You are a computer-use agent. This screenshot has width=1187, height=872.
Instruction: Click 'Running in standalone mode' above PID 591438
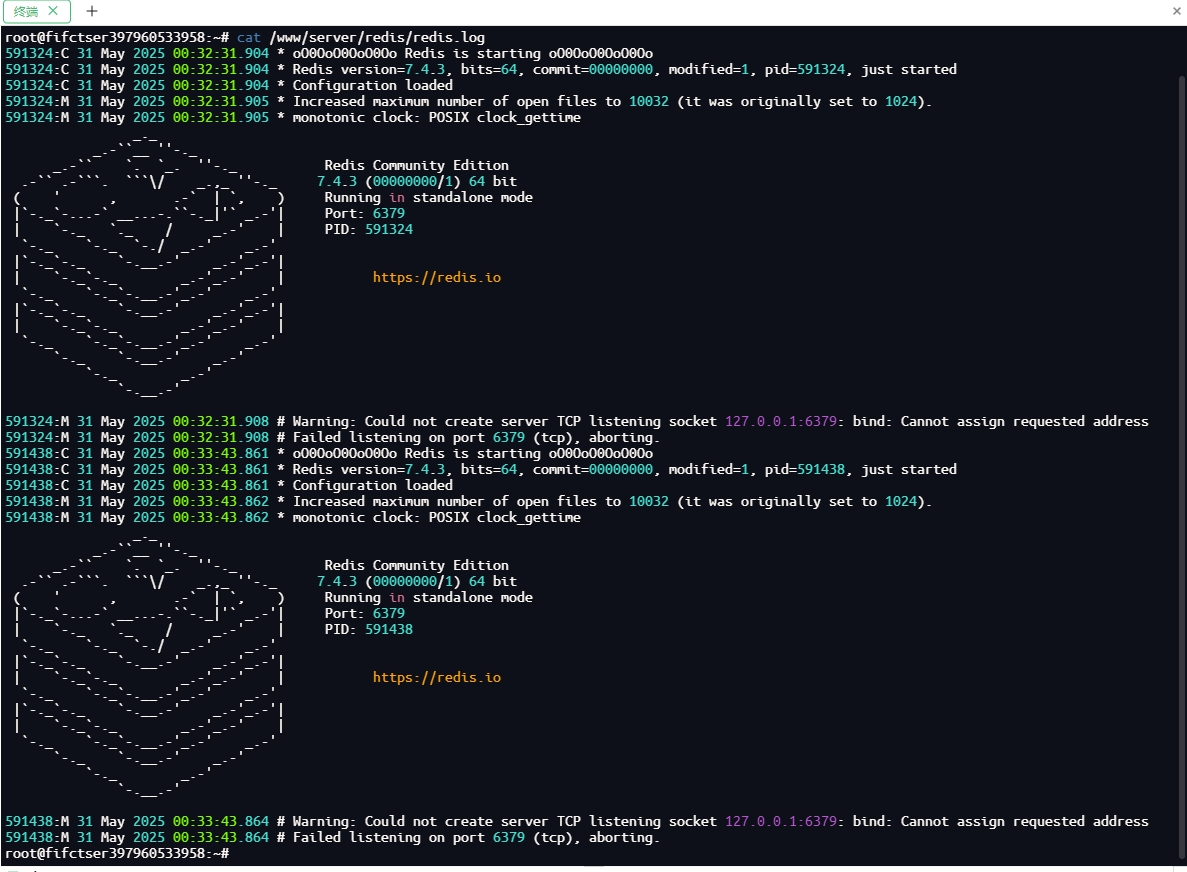[x=428, y=597]
